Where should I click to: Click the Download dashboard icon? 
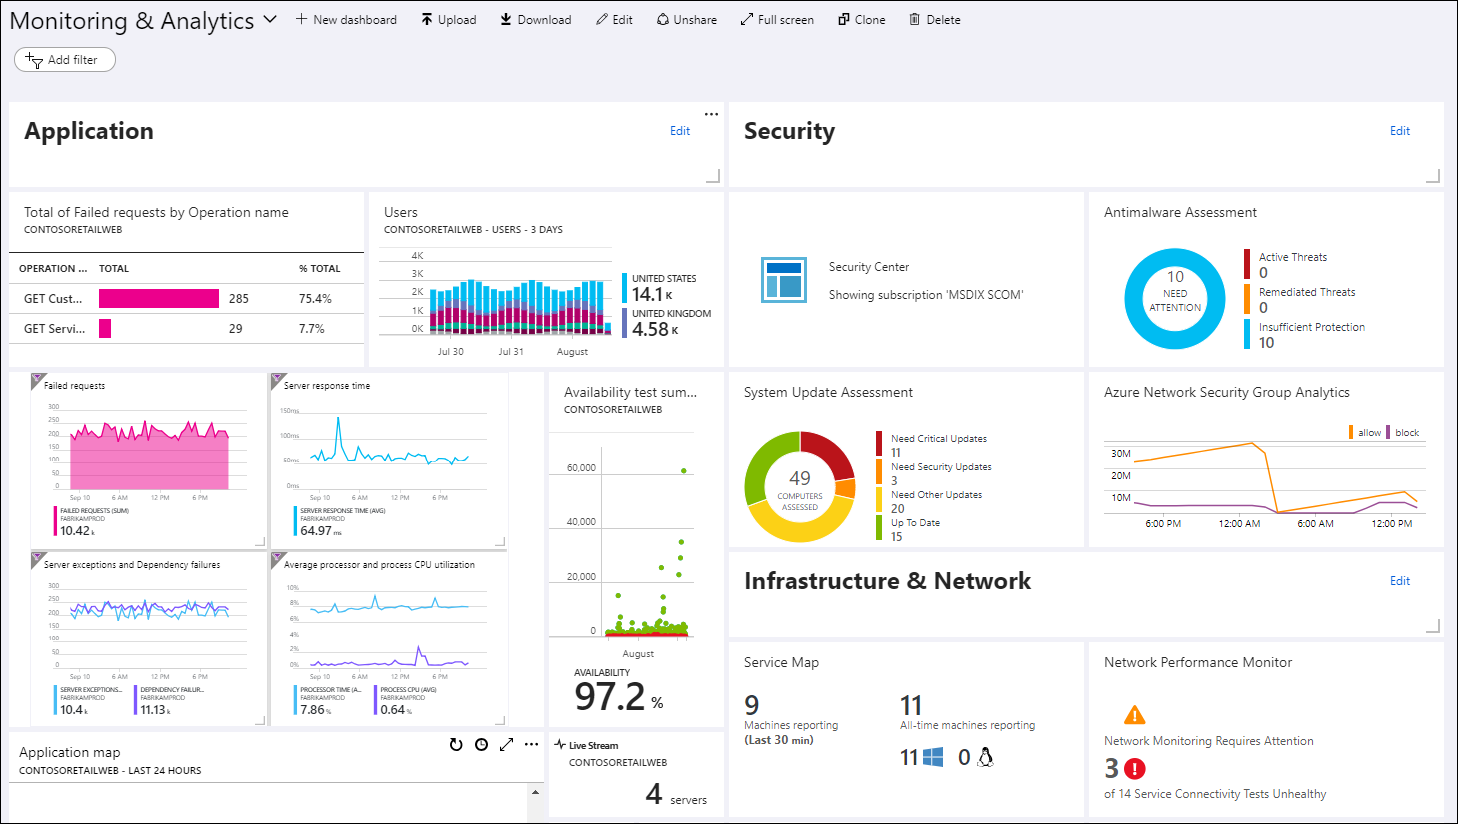(506, 18)
